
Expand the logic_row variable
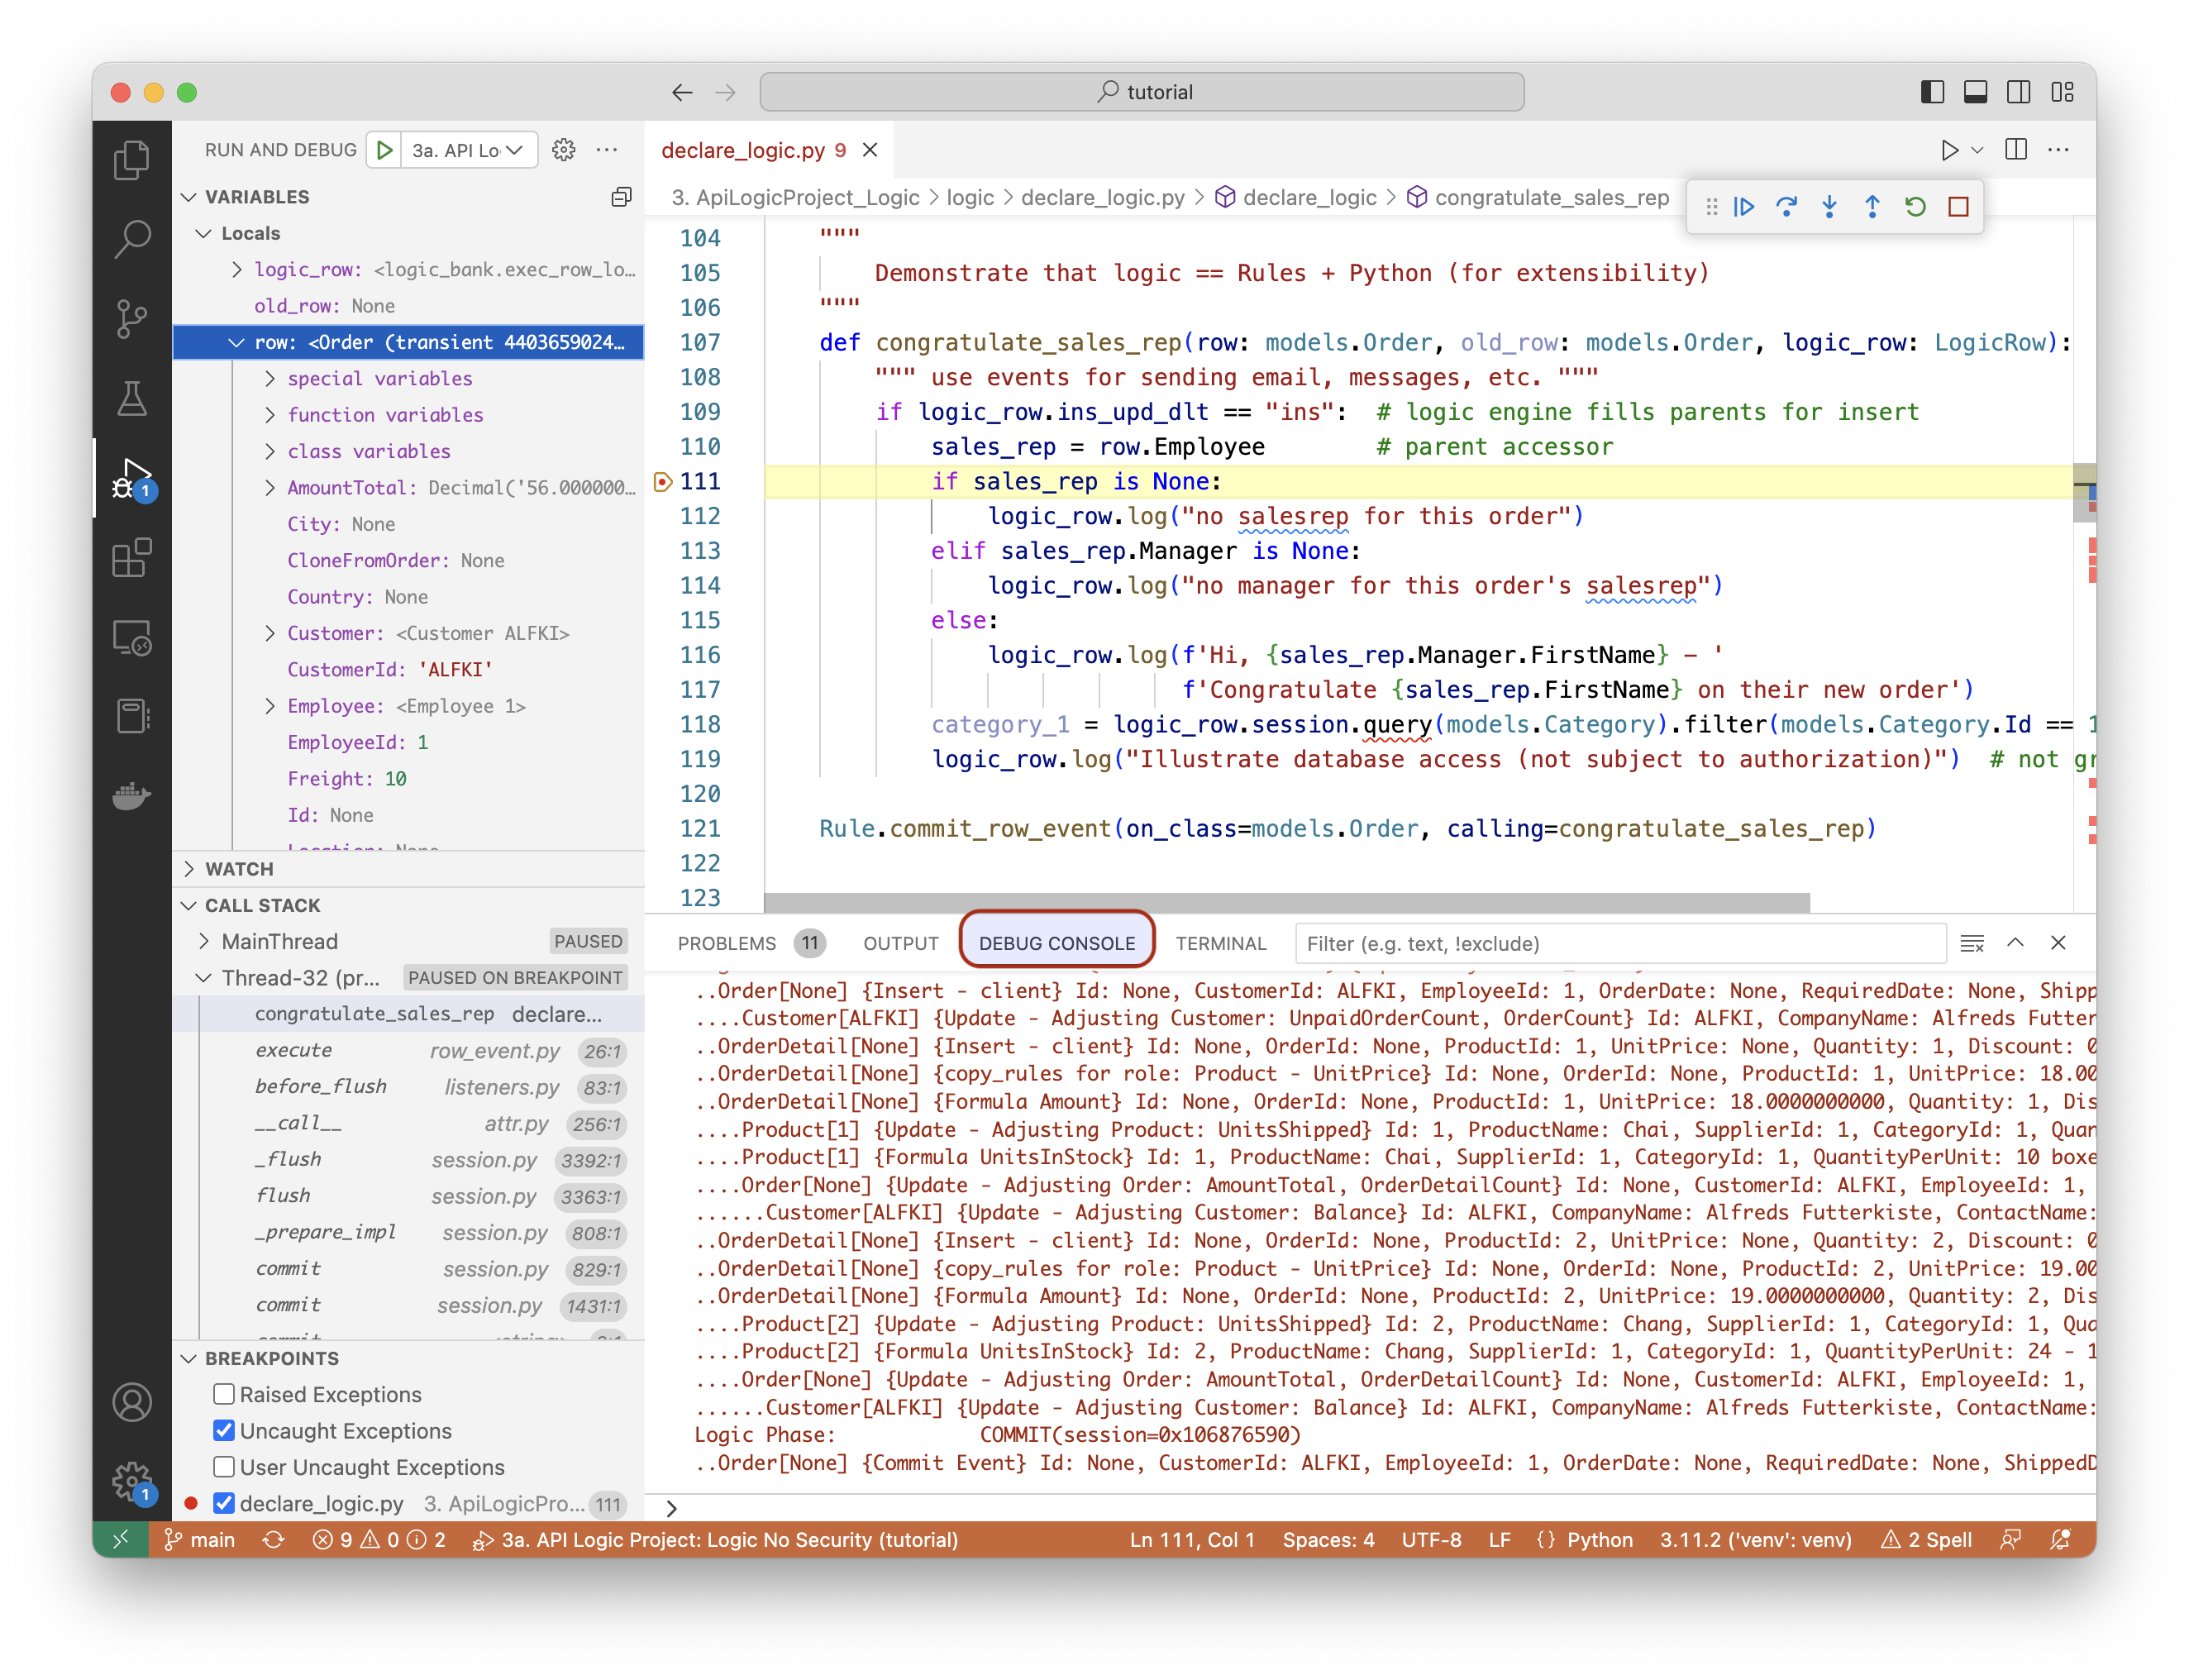pos(237,269)
